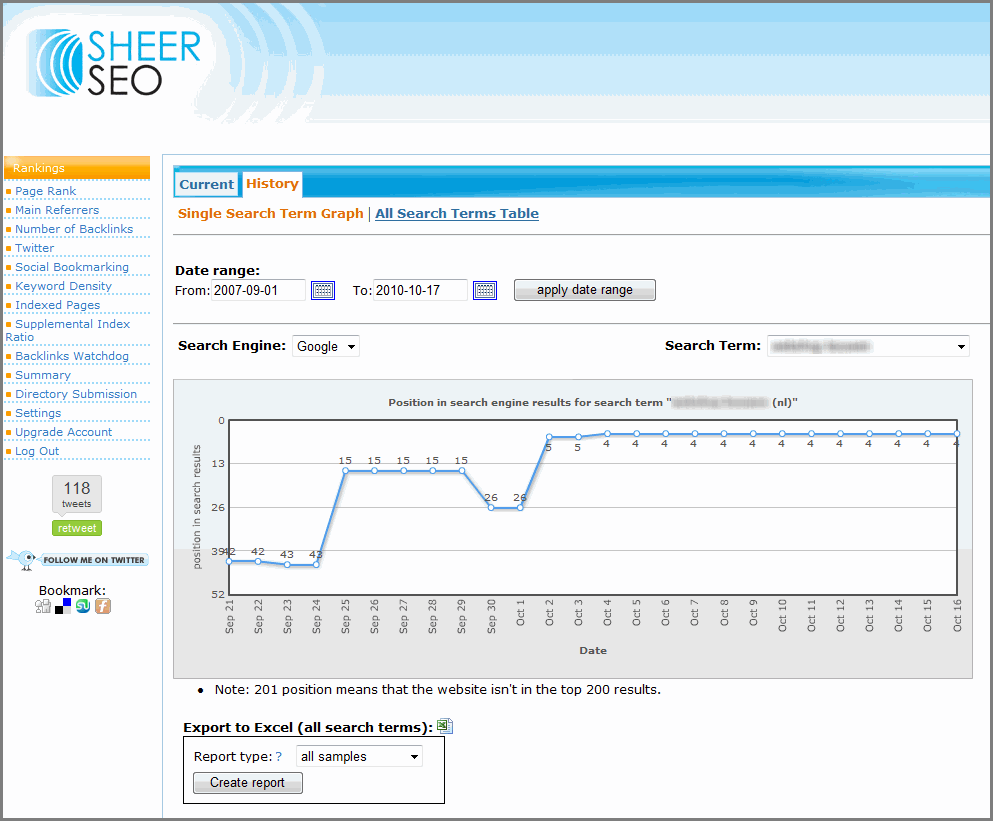Click the Excel export icon
This screenshot has height=821, width=993.
445,726
